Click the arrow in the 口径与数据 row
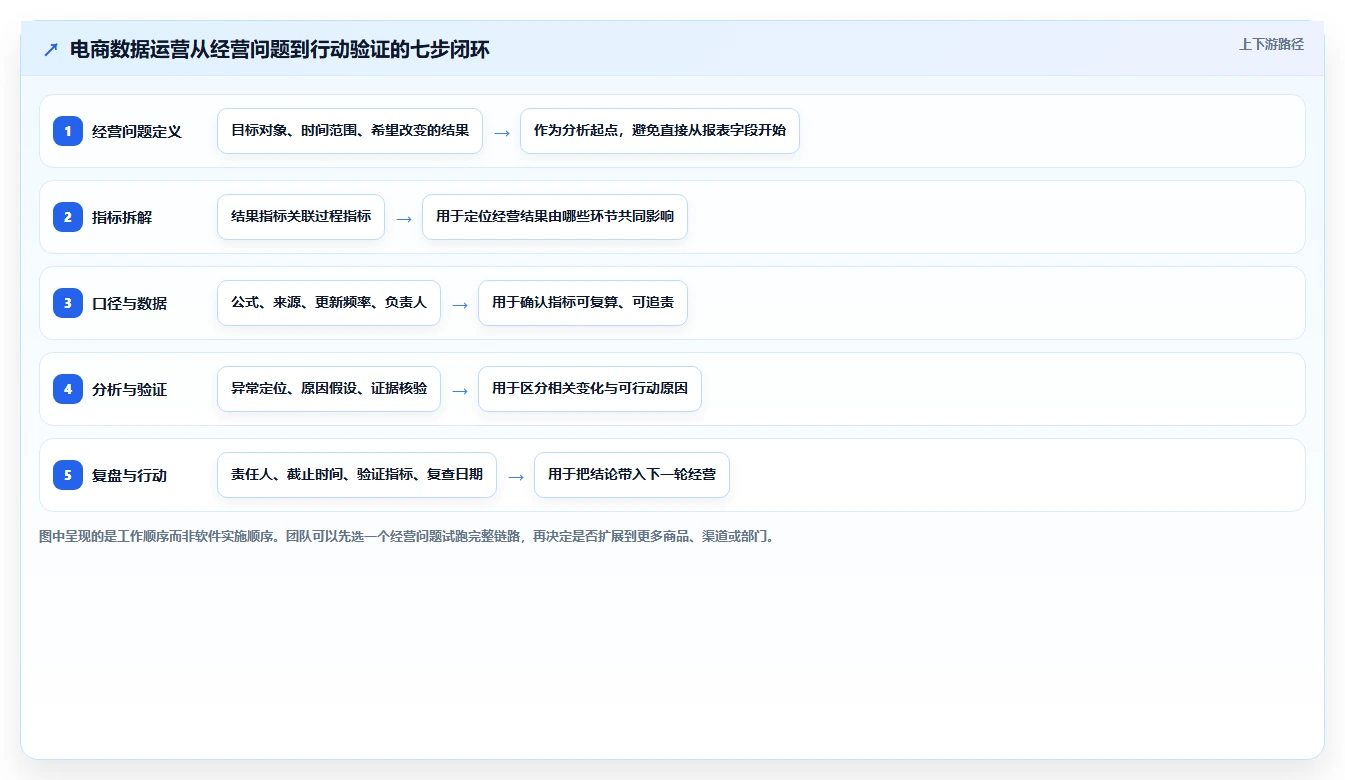This screenshot has height=780, width=1345. pyautogui.click(x=460, y=304)
